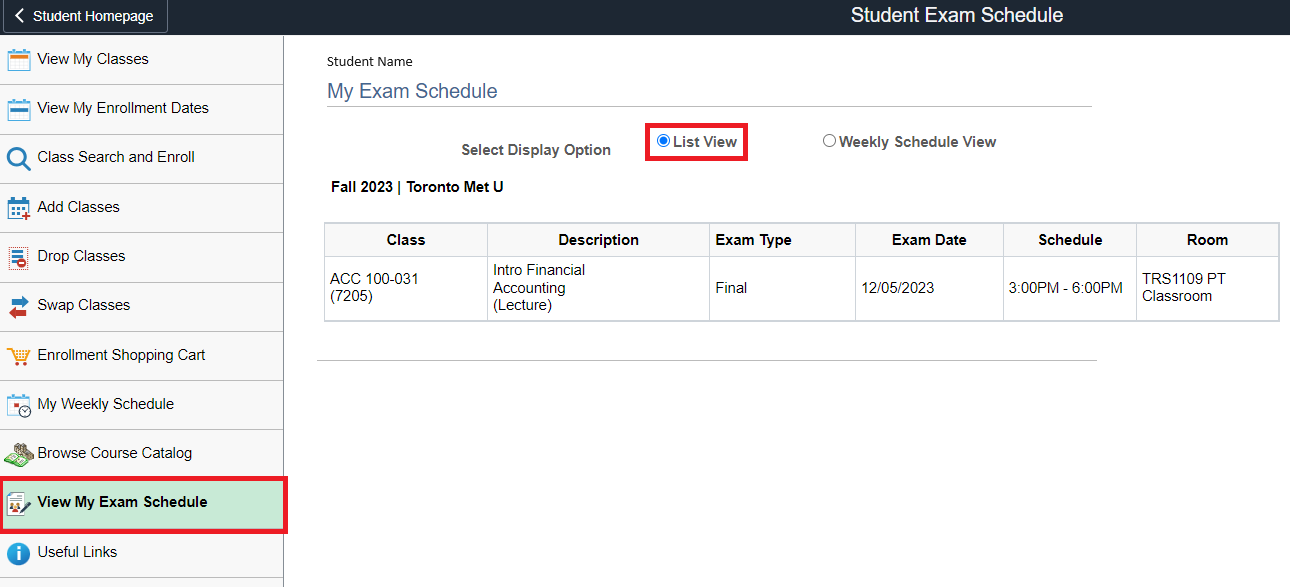The image size is (1290, 587).
Task: Click the My Weekly Schedule clock icon
Action: coord(19,405)
